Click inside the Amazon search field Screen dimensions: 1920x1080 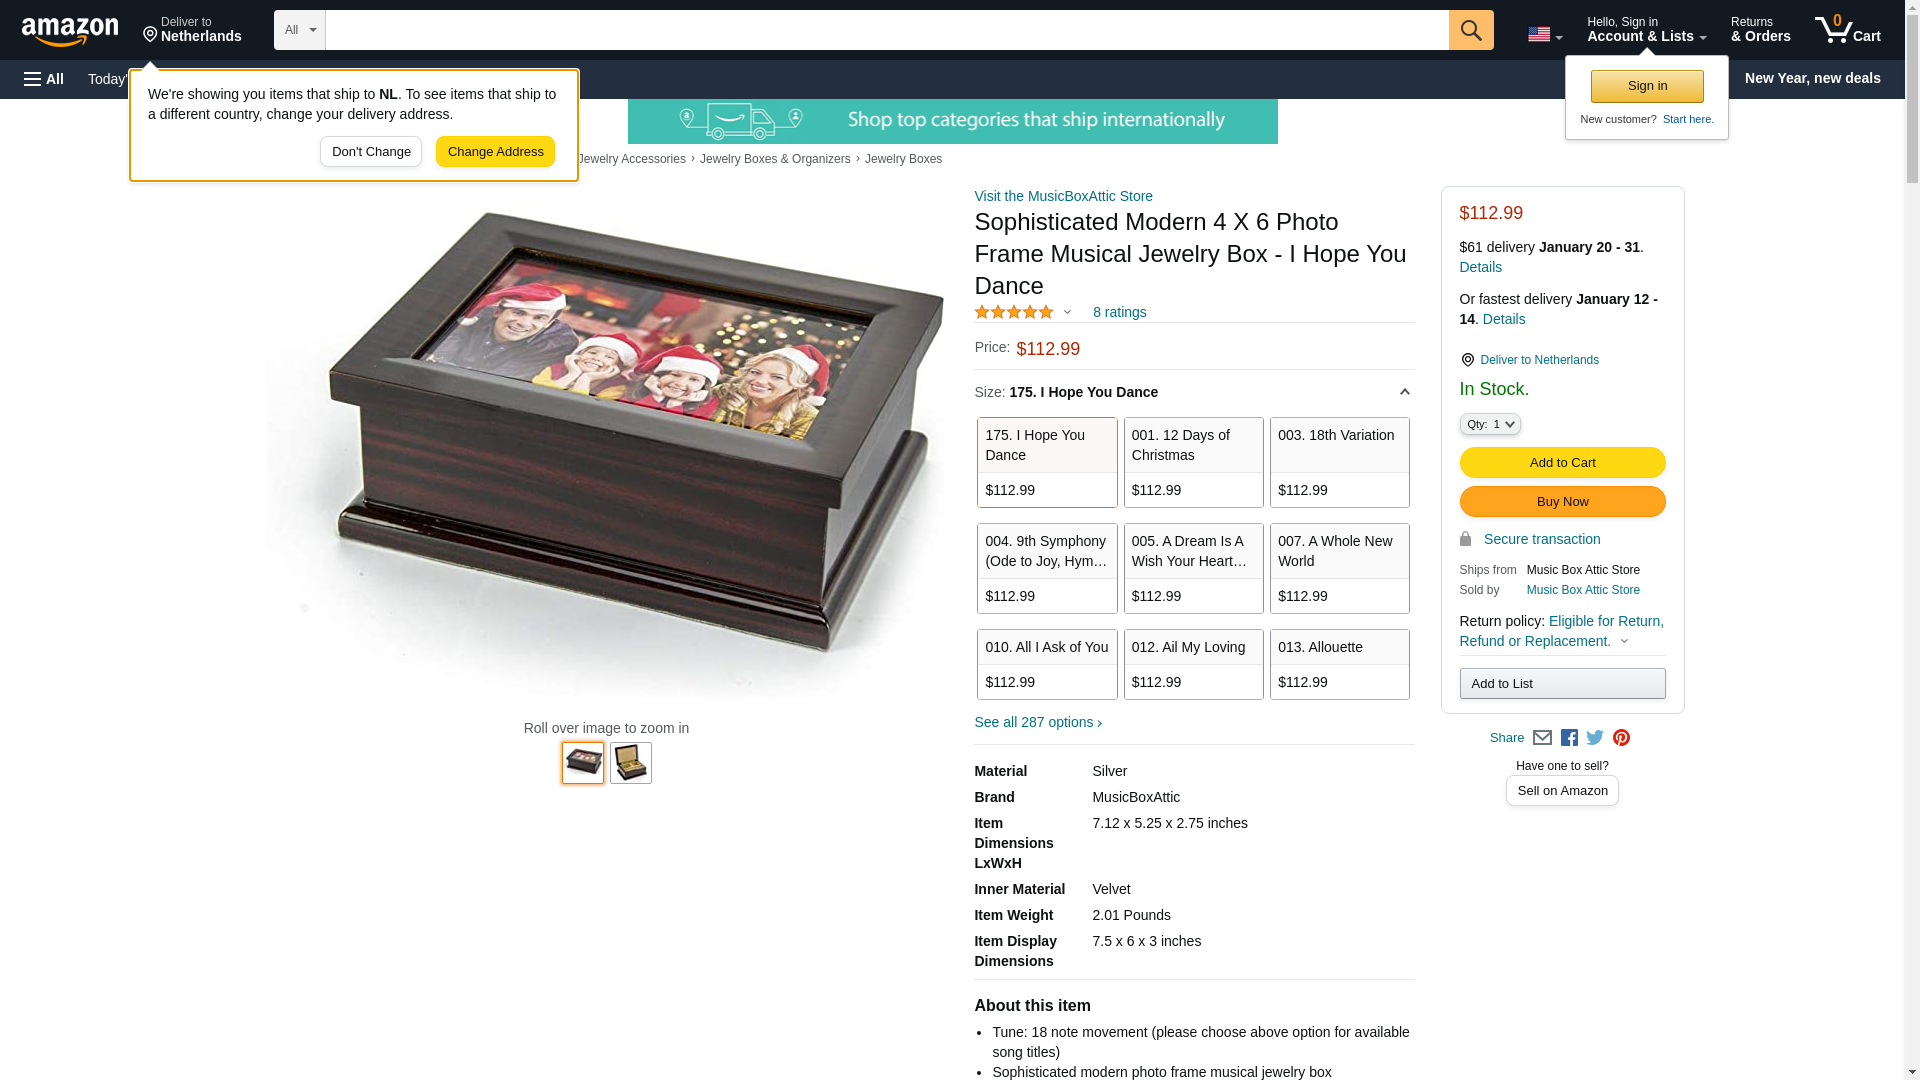point(886,30)
